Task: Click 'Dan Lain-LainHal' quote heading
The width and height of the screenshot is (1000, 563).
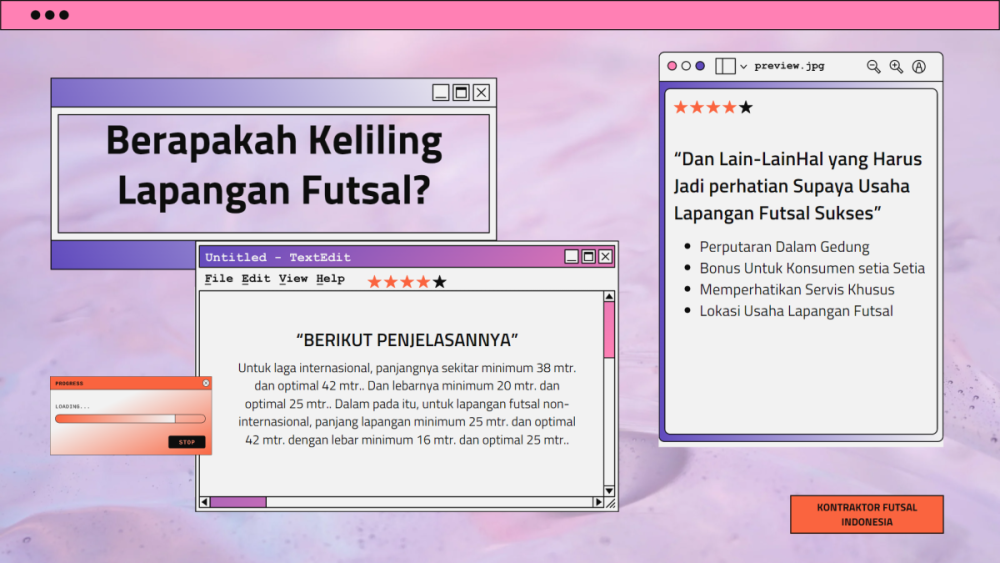Action: tap(798, 186)
